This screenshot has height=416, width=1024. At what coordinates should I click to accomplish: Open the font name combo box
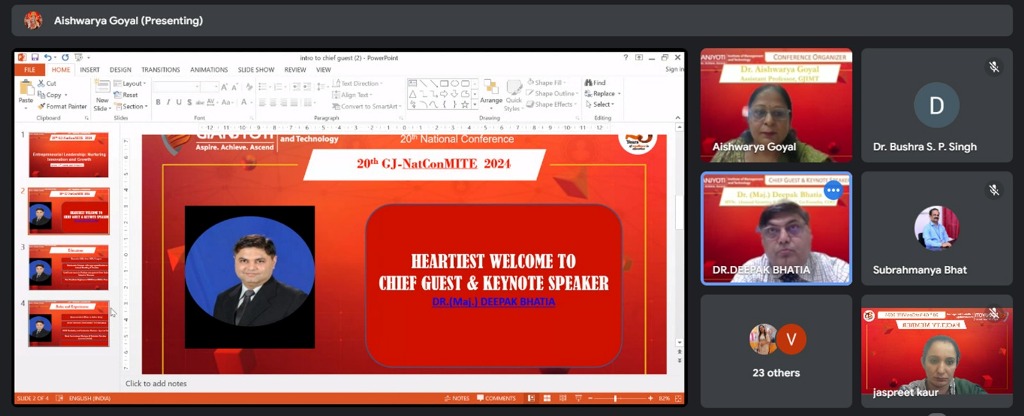pyautogui.click(x=176, y=87)
